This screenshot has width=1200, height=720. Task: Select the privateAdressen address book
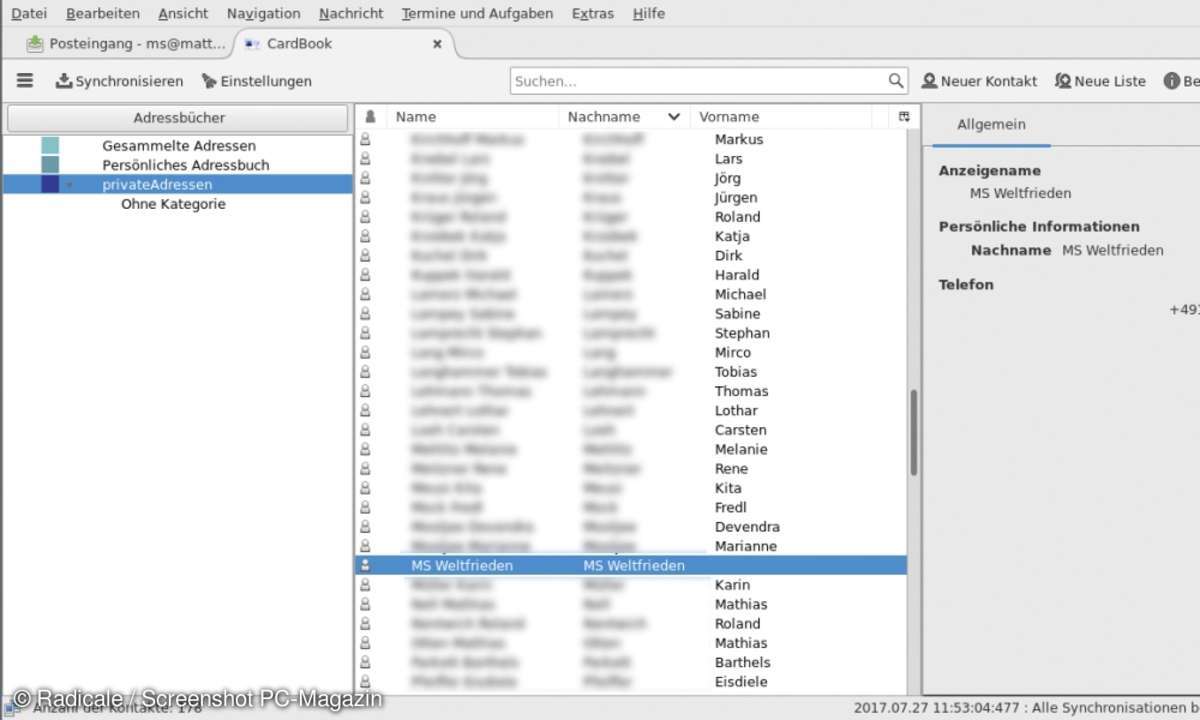tap(178, 185)
